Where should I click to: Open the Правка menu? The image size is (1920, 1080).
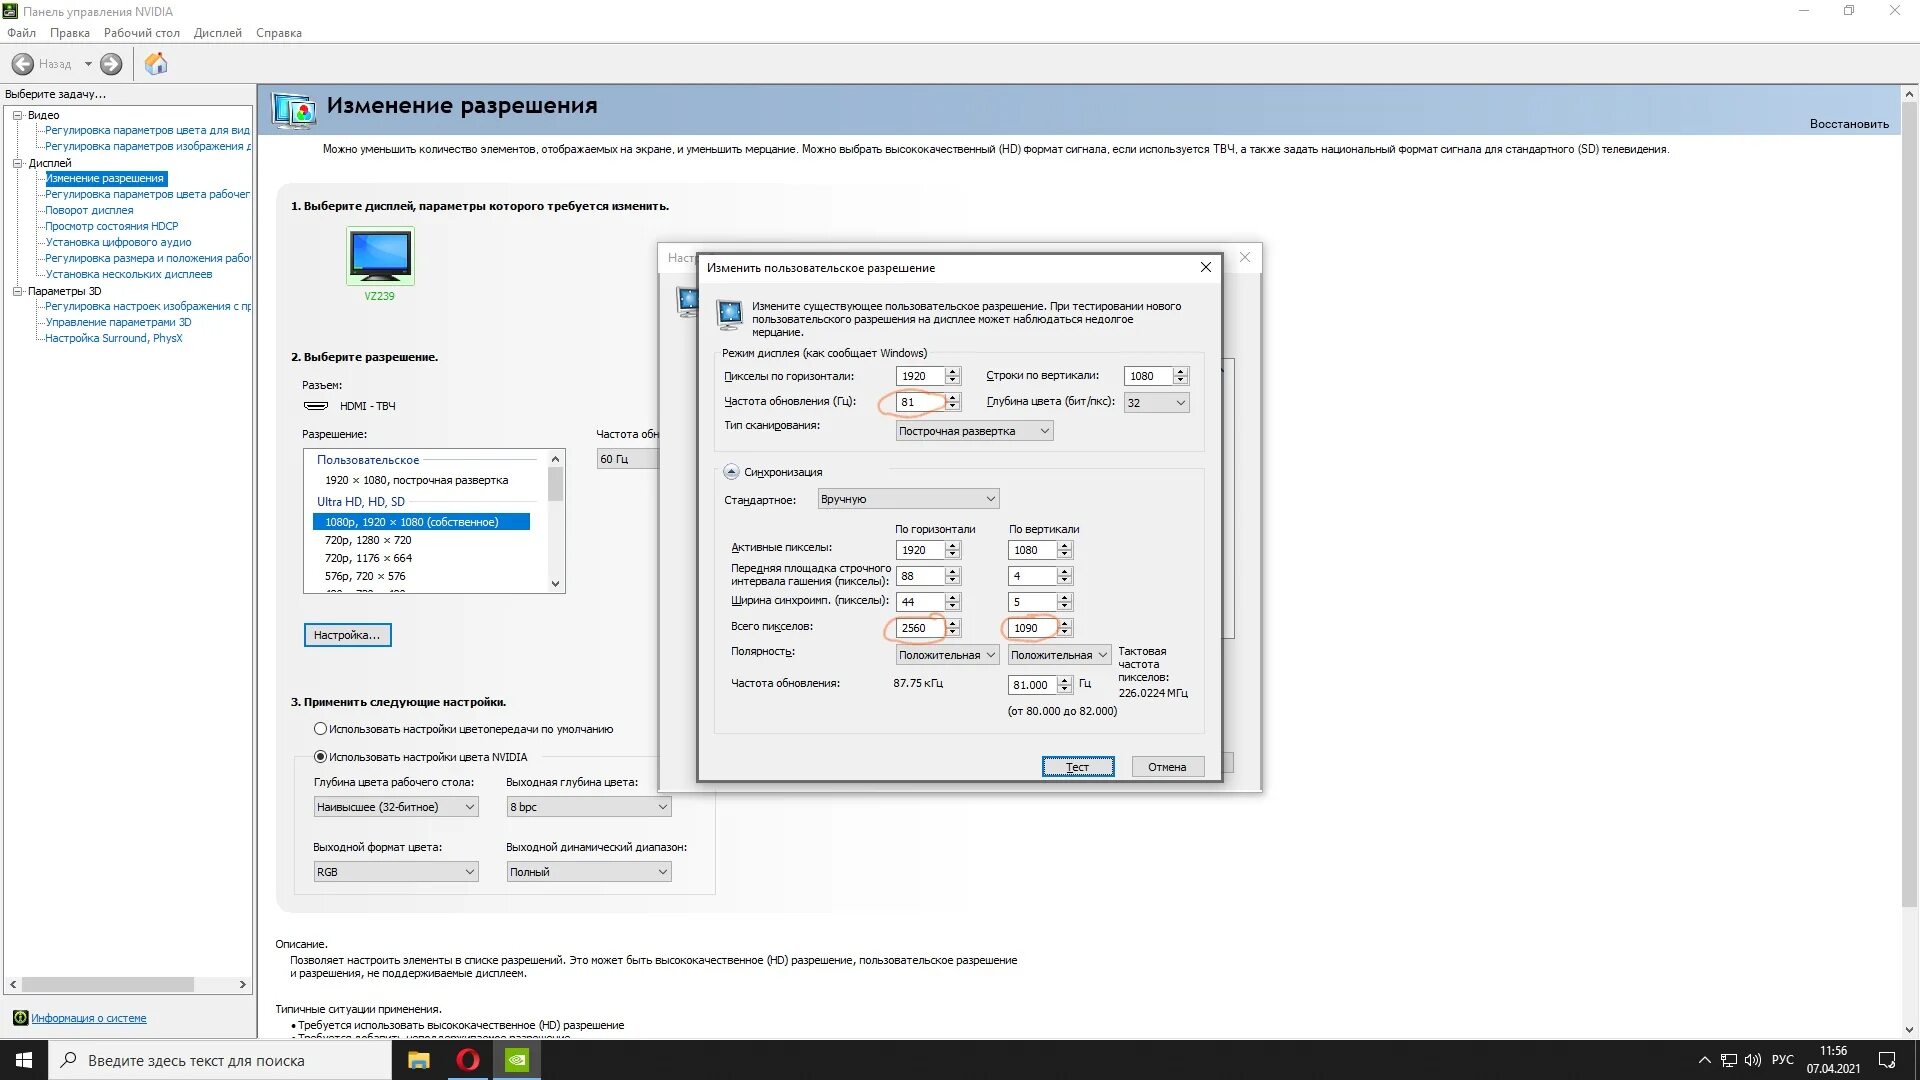point(70,33)
